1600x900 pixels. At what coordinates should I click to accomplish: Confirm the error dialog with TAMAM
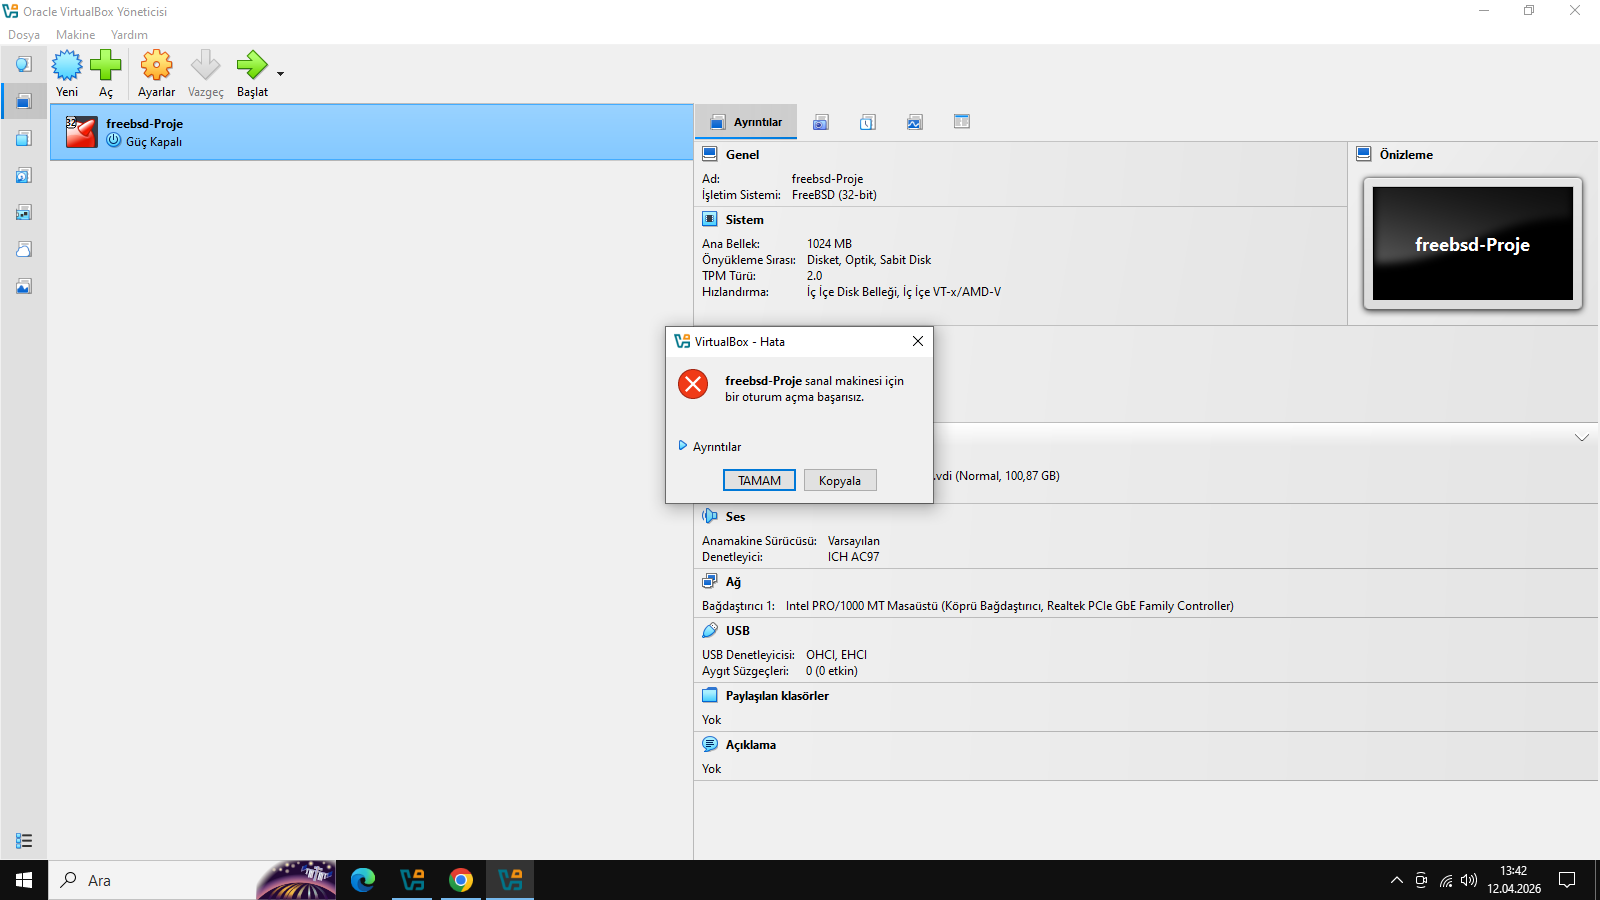759,481
